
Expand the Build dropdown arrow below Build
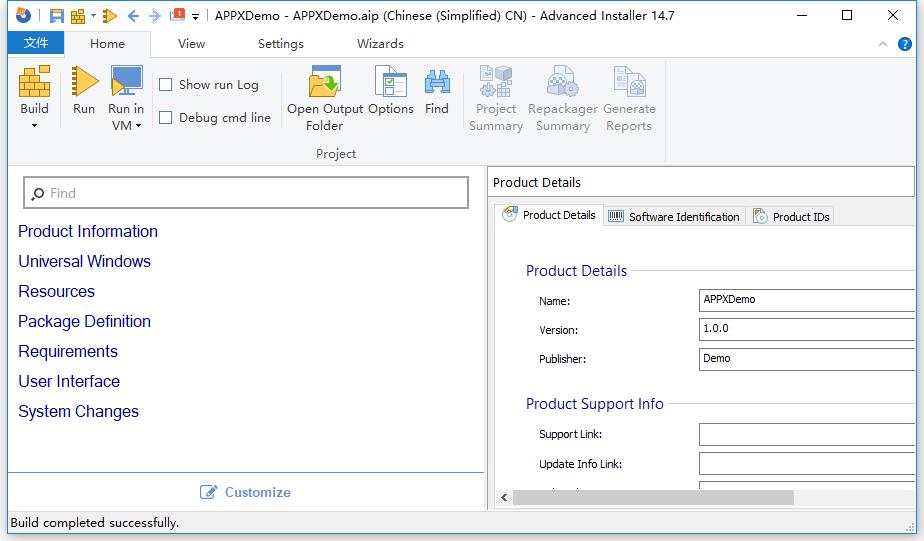coord(34,126)
